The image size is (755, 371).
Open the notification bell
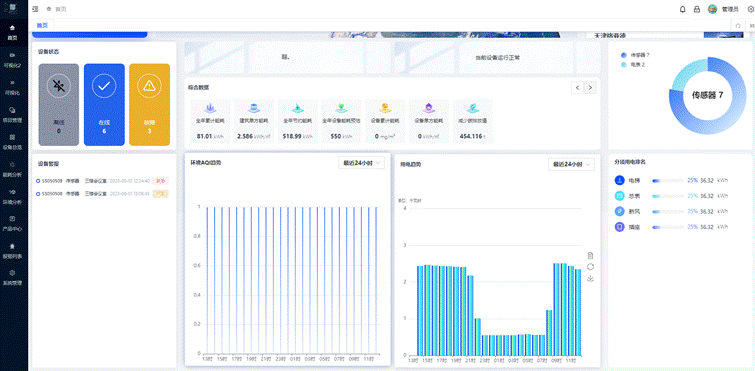(682, 9)
